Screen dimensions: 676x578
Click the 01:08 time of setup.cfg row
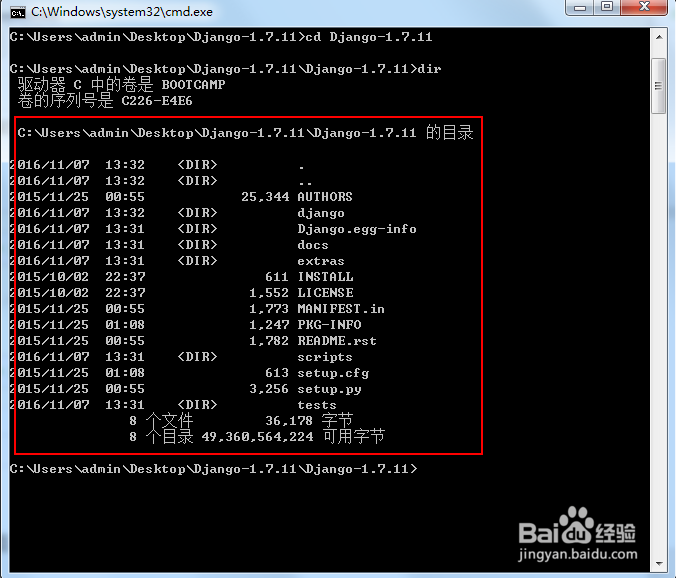coord(125,373)
